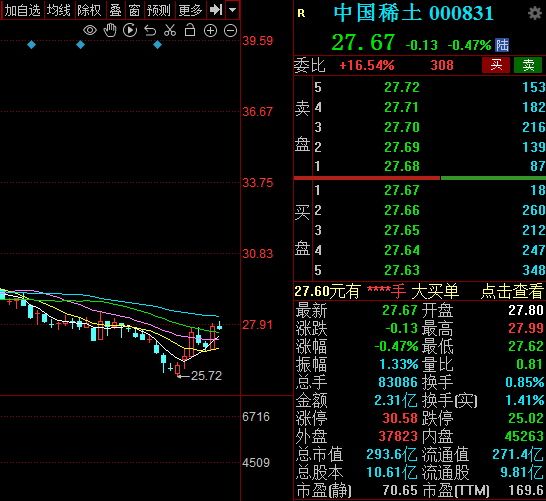This screenshot has height=501, width=546.
Task: Click the red 买 buy button
Action: (x=496, y=65)
